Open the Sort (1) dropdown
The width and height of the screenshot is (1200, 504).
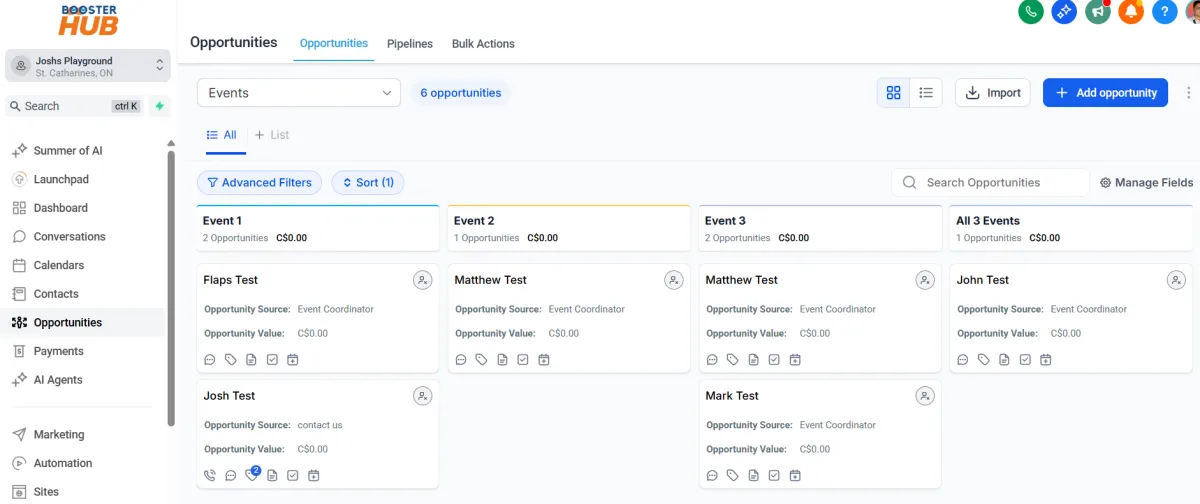tap(368, 183)
